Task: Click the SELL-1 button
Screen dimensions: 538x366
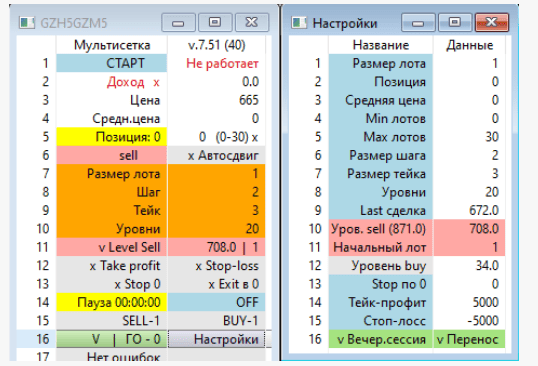Action: point(112,321)
